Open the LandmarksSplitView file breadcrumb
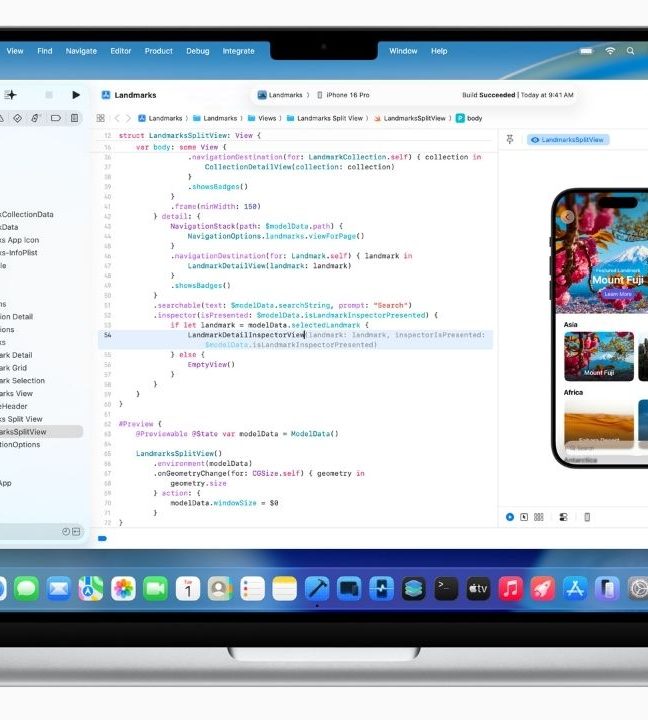 (x=410, y=118)
